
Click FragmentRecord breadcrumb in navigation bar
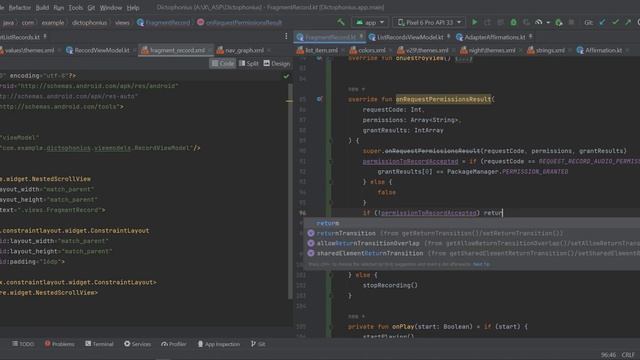[x=163, y=22]
